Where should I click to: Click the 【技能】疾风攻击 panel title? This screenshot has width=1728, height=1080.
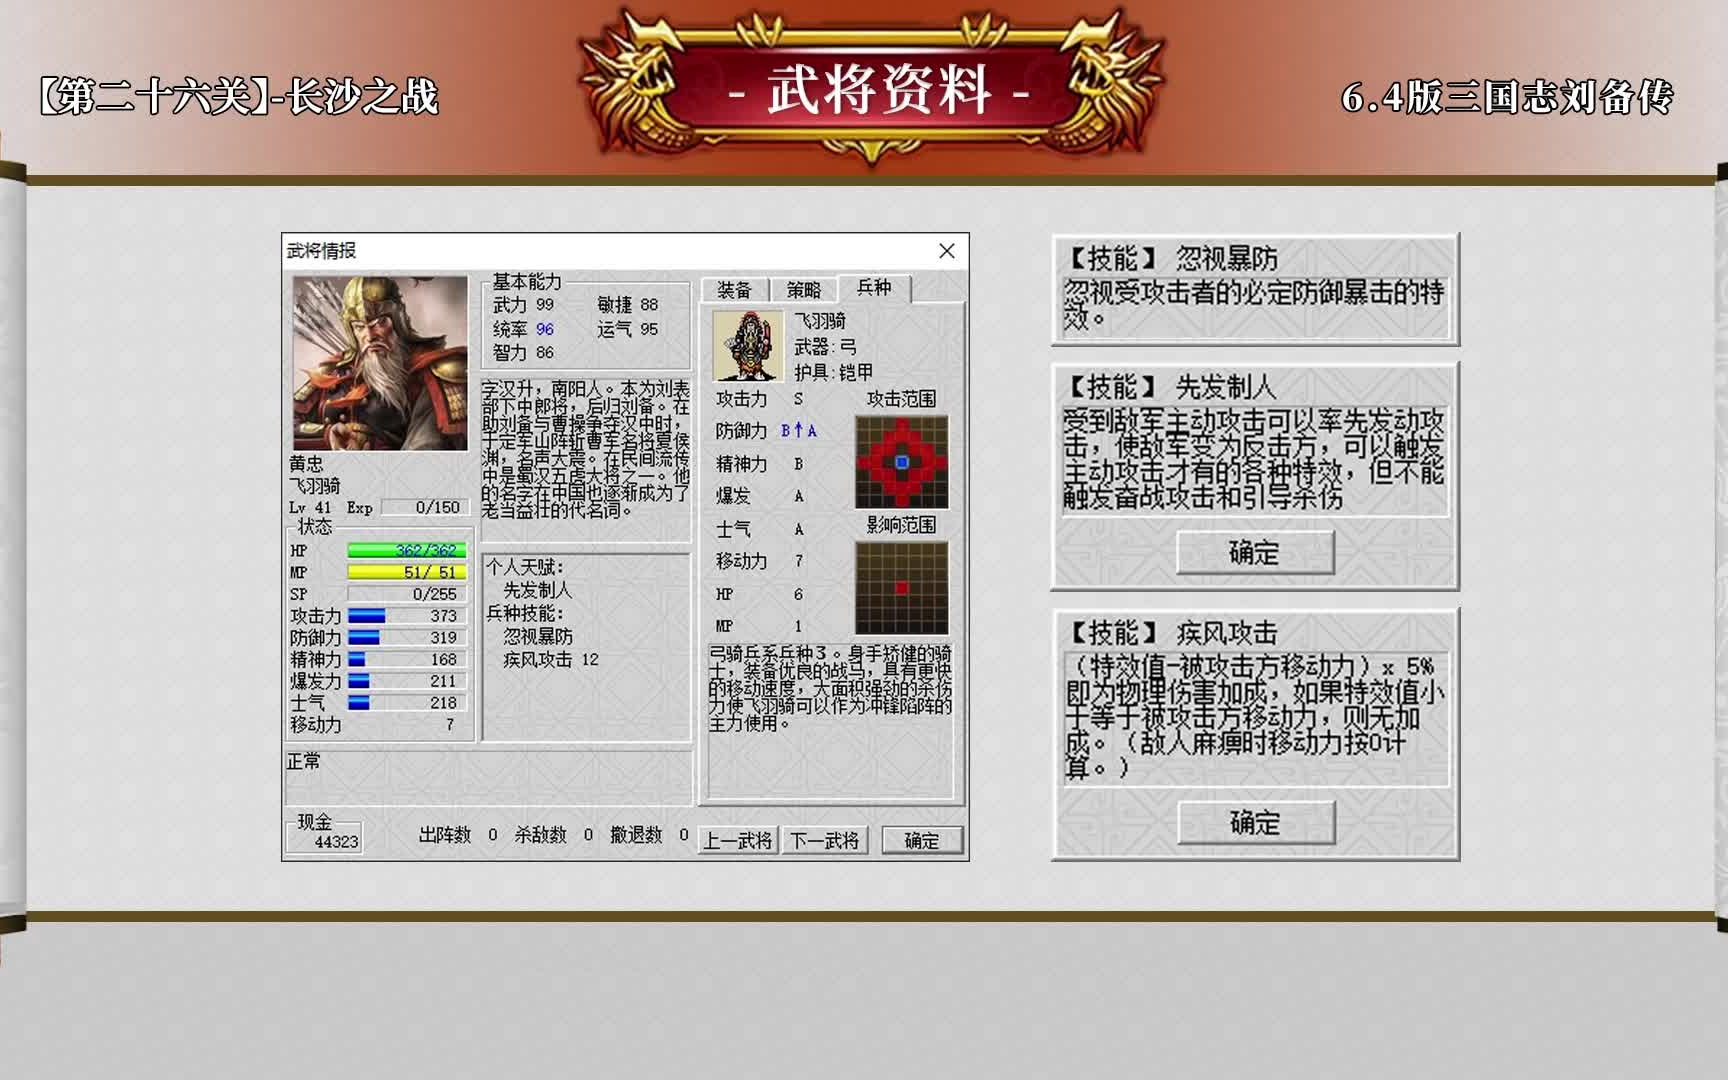point(1172,633)
